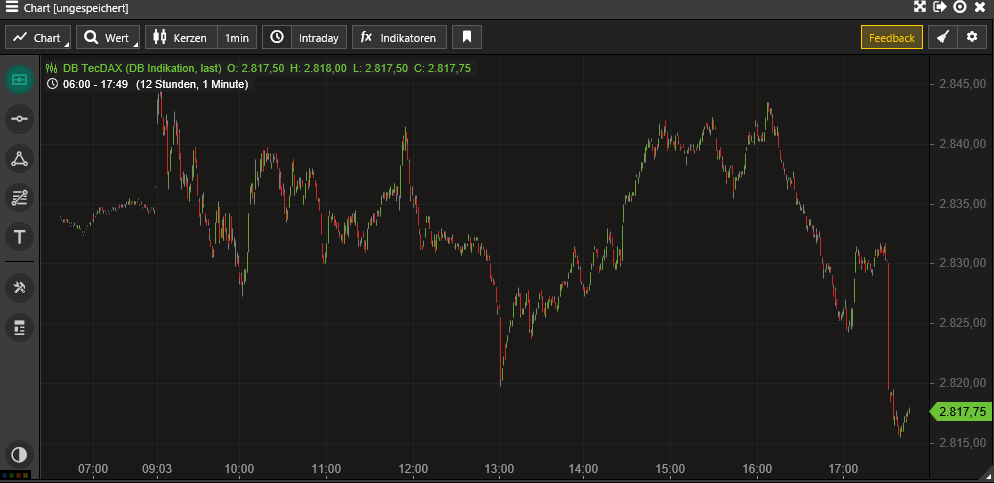Open the hamburger menu in title bar

pos(13,7)
